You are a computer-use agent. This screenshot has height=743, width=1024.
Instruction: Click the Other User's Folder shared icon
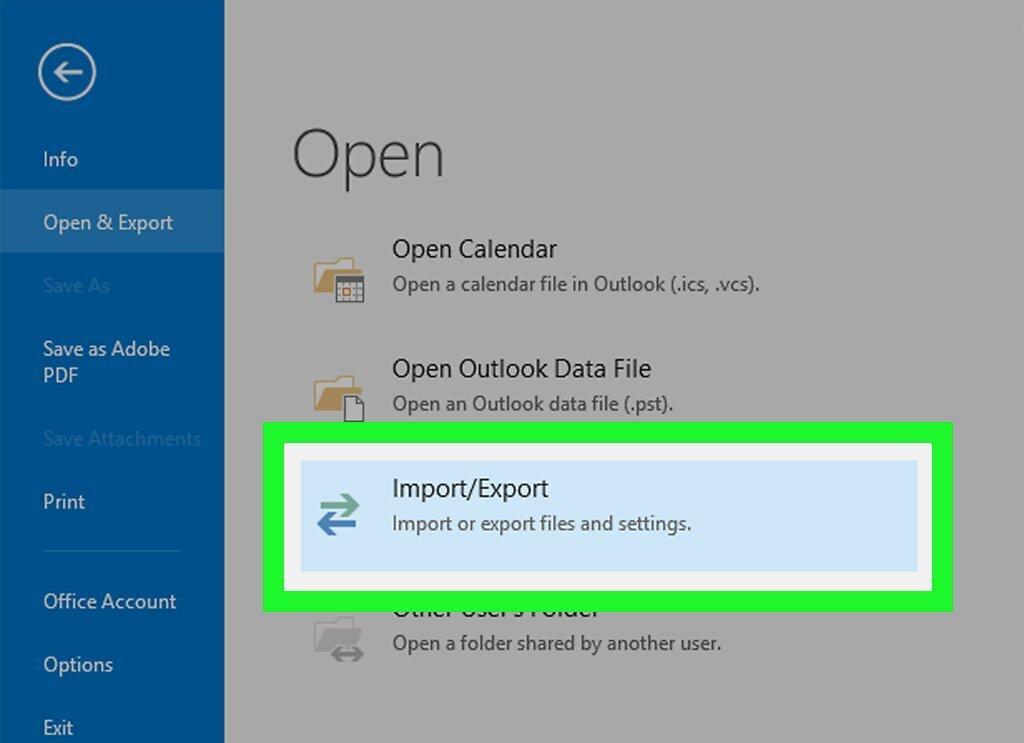pyautogui.click(x=339, y=639)
